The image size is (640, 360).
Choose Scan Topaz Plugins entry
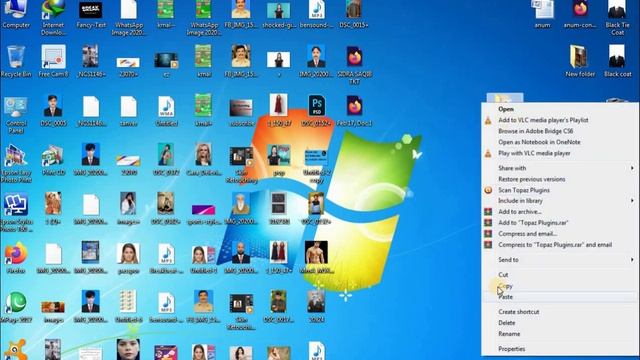tap(524, 190)
